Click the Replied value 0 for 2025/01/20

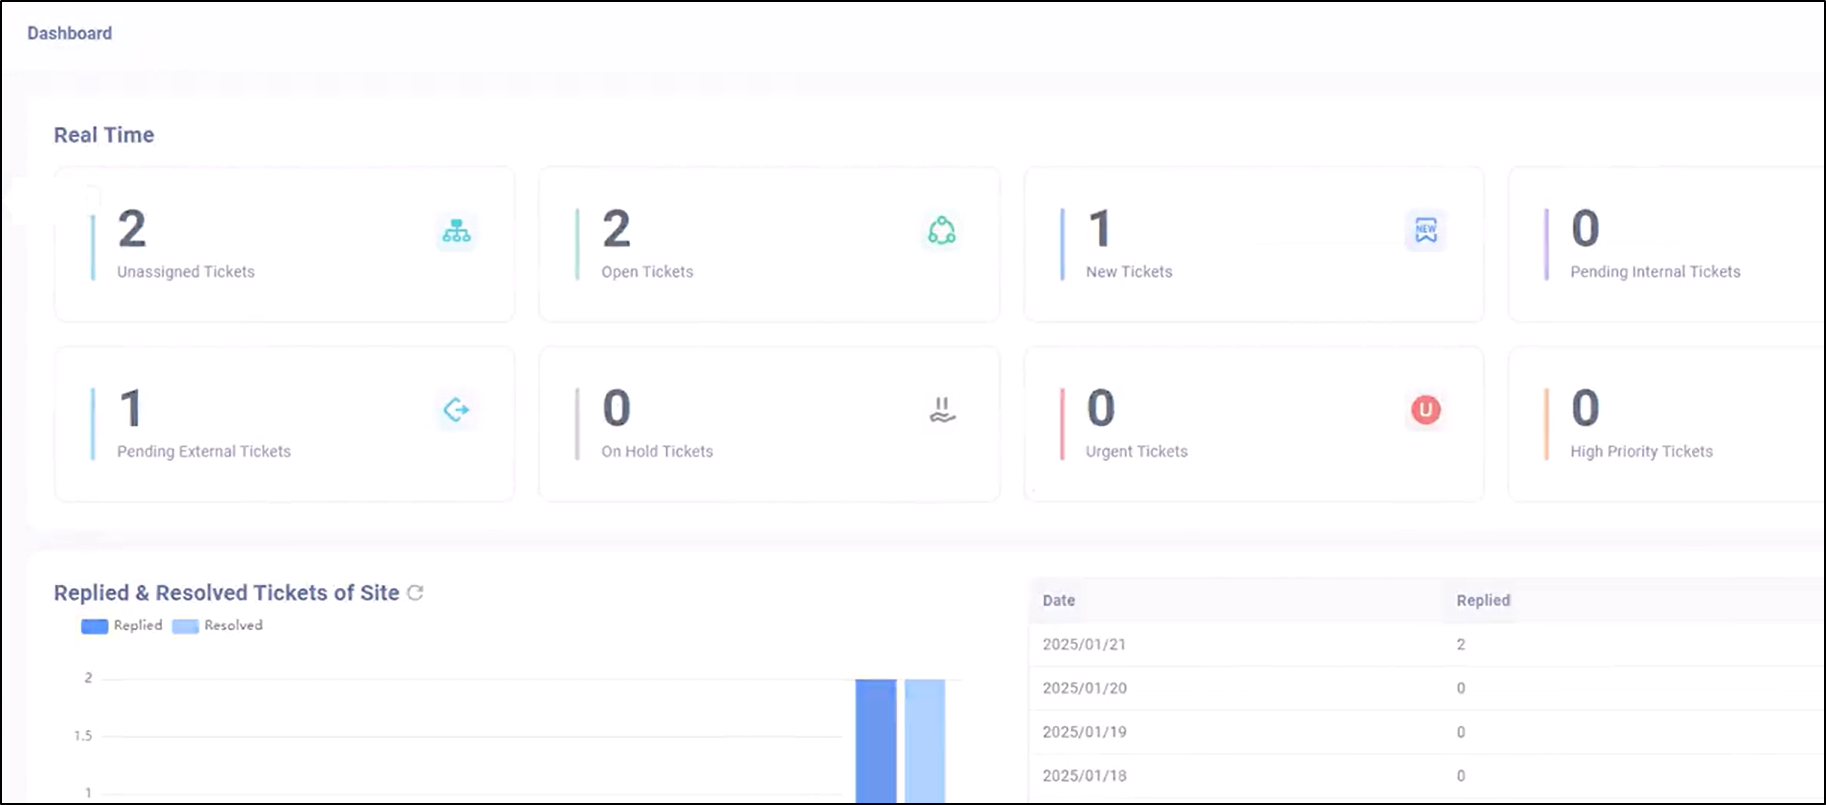click(x=1461, y=688)
